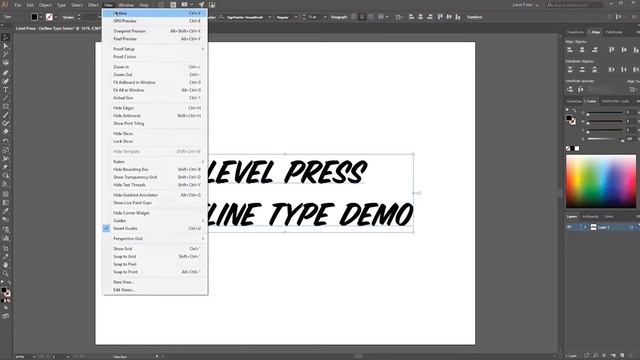The height and width of the screenshot is (360, 640).
Task: Select the Direct Selection tool
Action: [6, 46]
